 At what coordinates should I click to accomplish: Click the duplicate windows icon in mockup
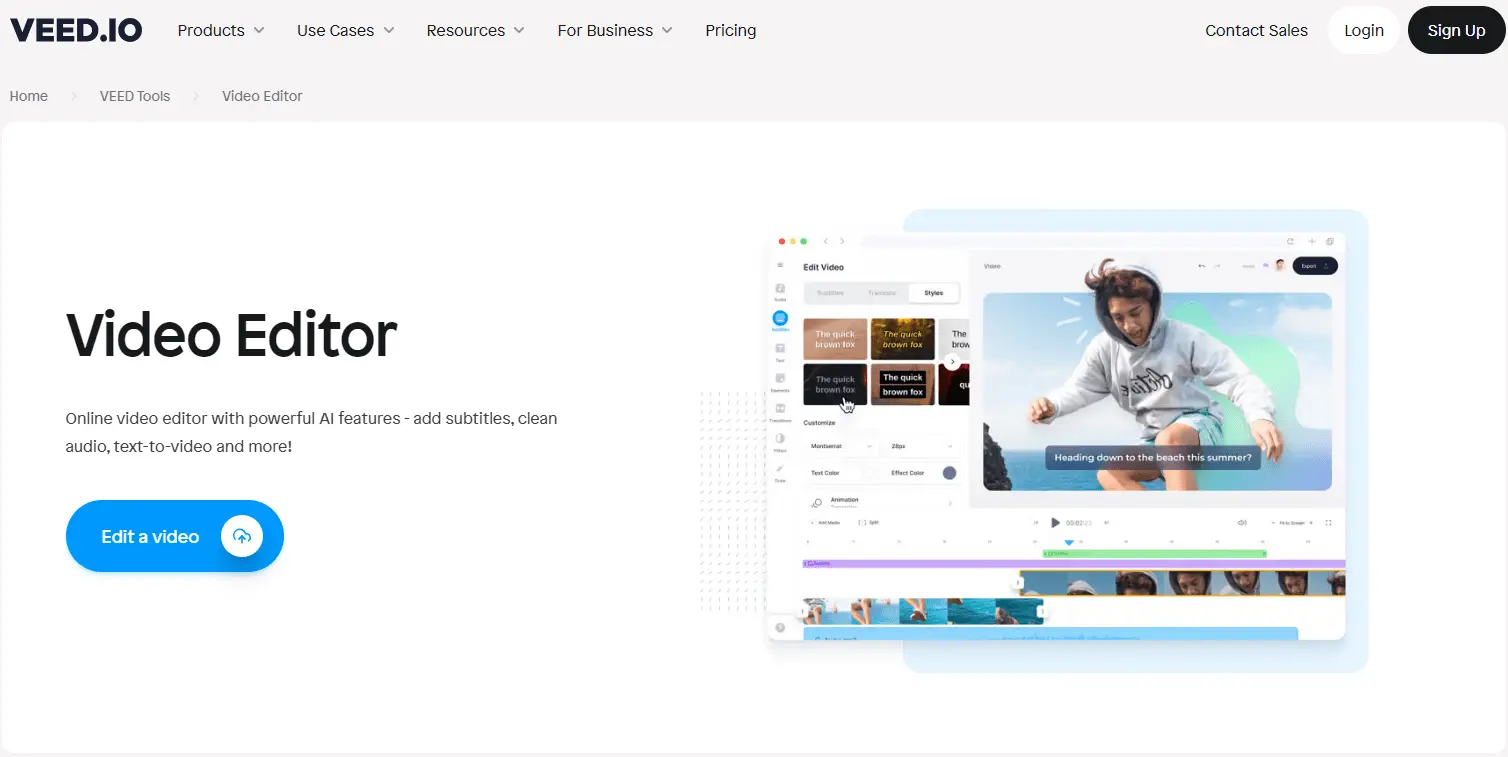click(1330, 241)
